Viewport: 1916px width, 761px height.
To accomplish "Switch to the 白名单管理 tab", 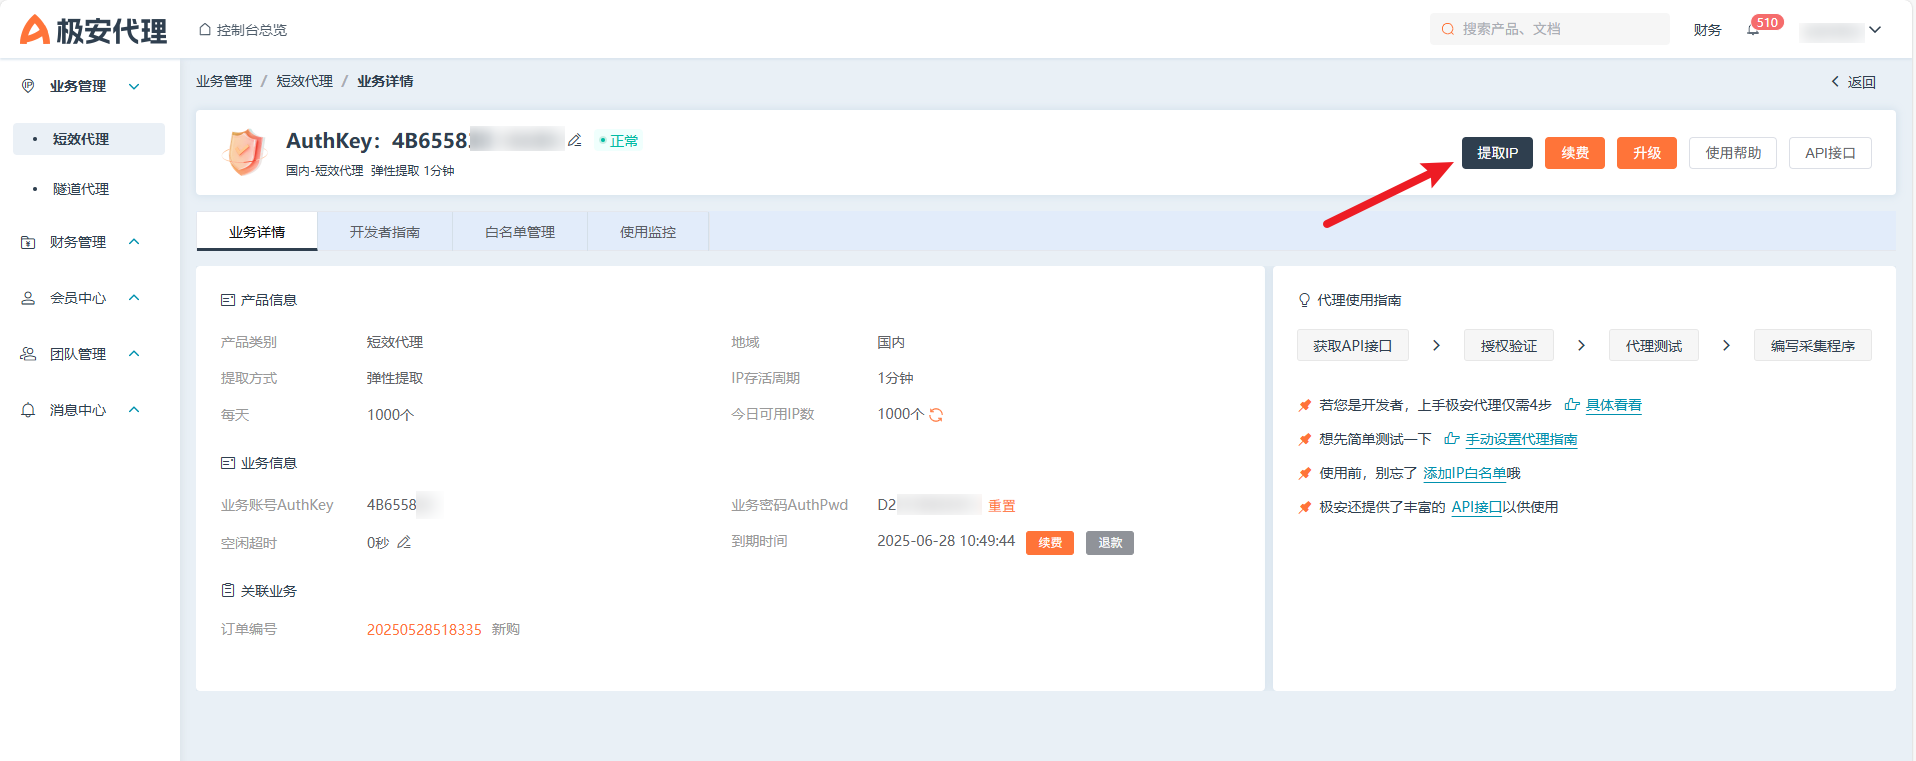I will 520,232.
